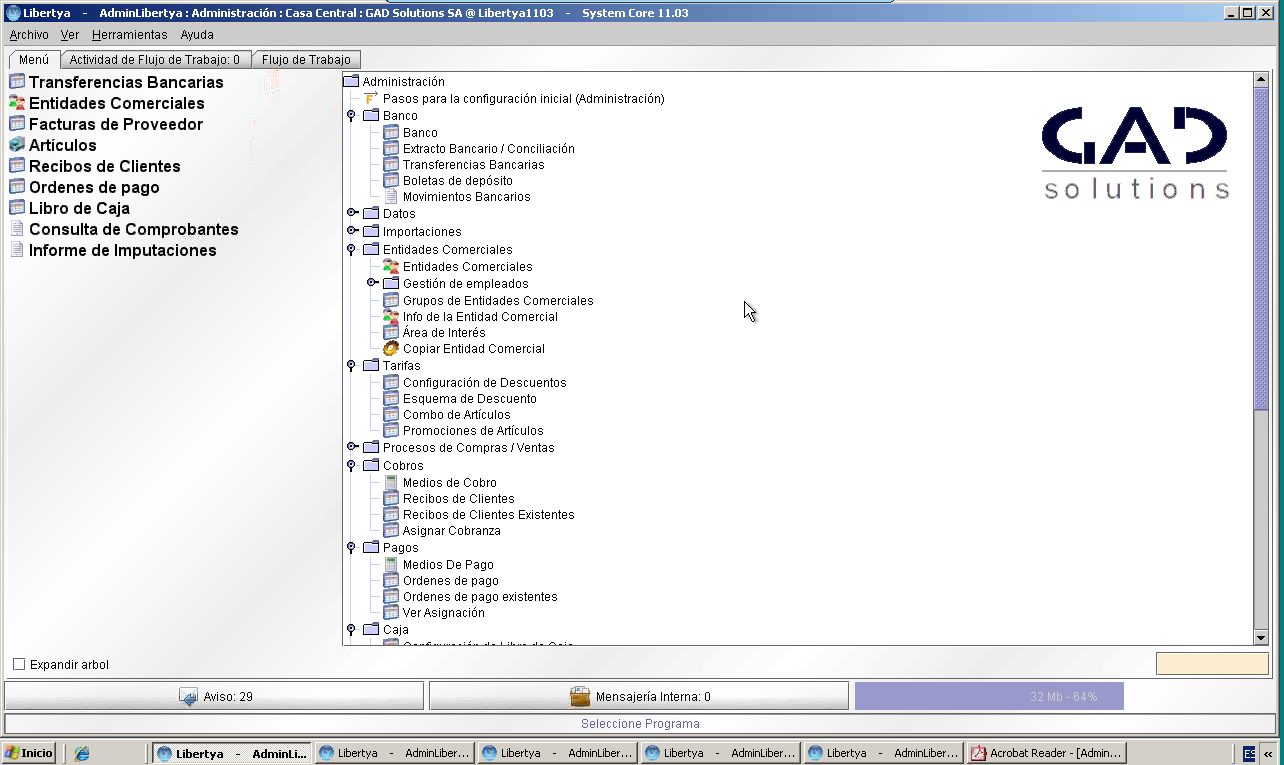This screenshot has height=765, width=1284.
Task: Click window icon beside Esquema de Descuento
Action: [391, 399]
